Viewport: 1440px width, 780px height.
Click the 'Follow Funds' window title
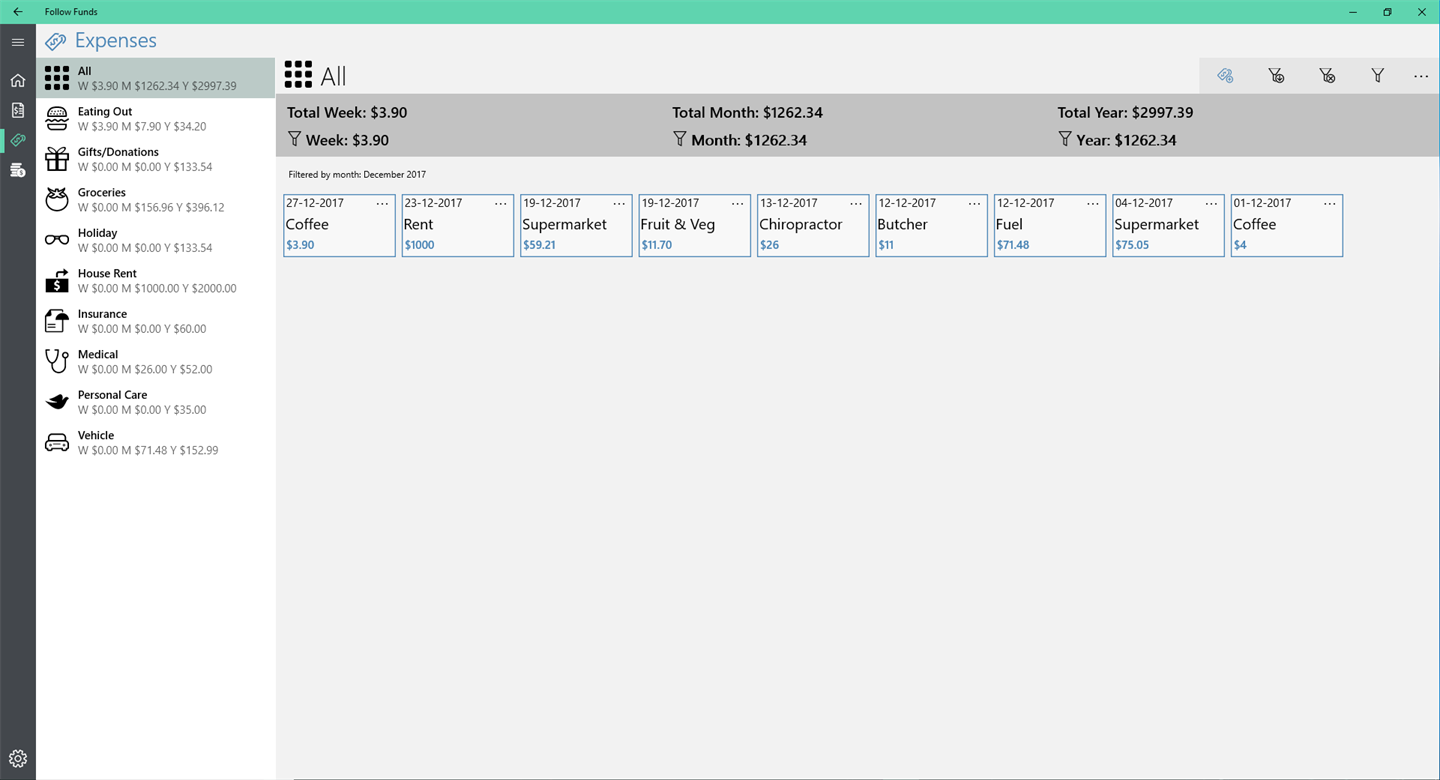pos(71,12)
